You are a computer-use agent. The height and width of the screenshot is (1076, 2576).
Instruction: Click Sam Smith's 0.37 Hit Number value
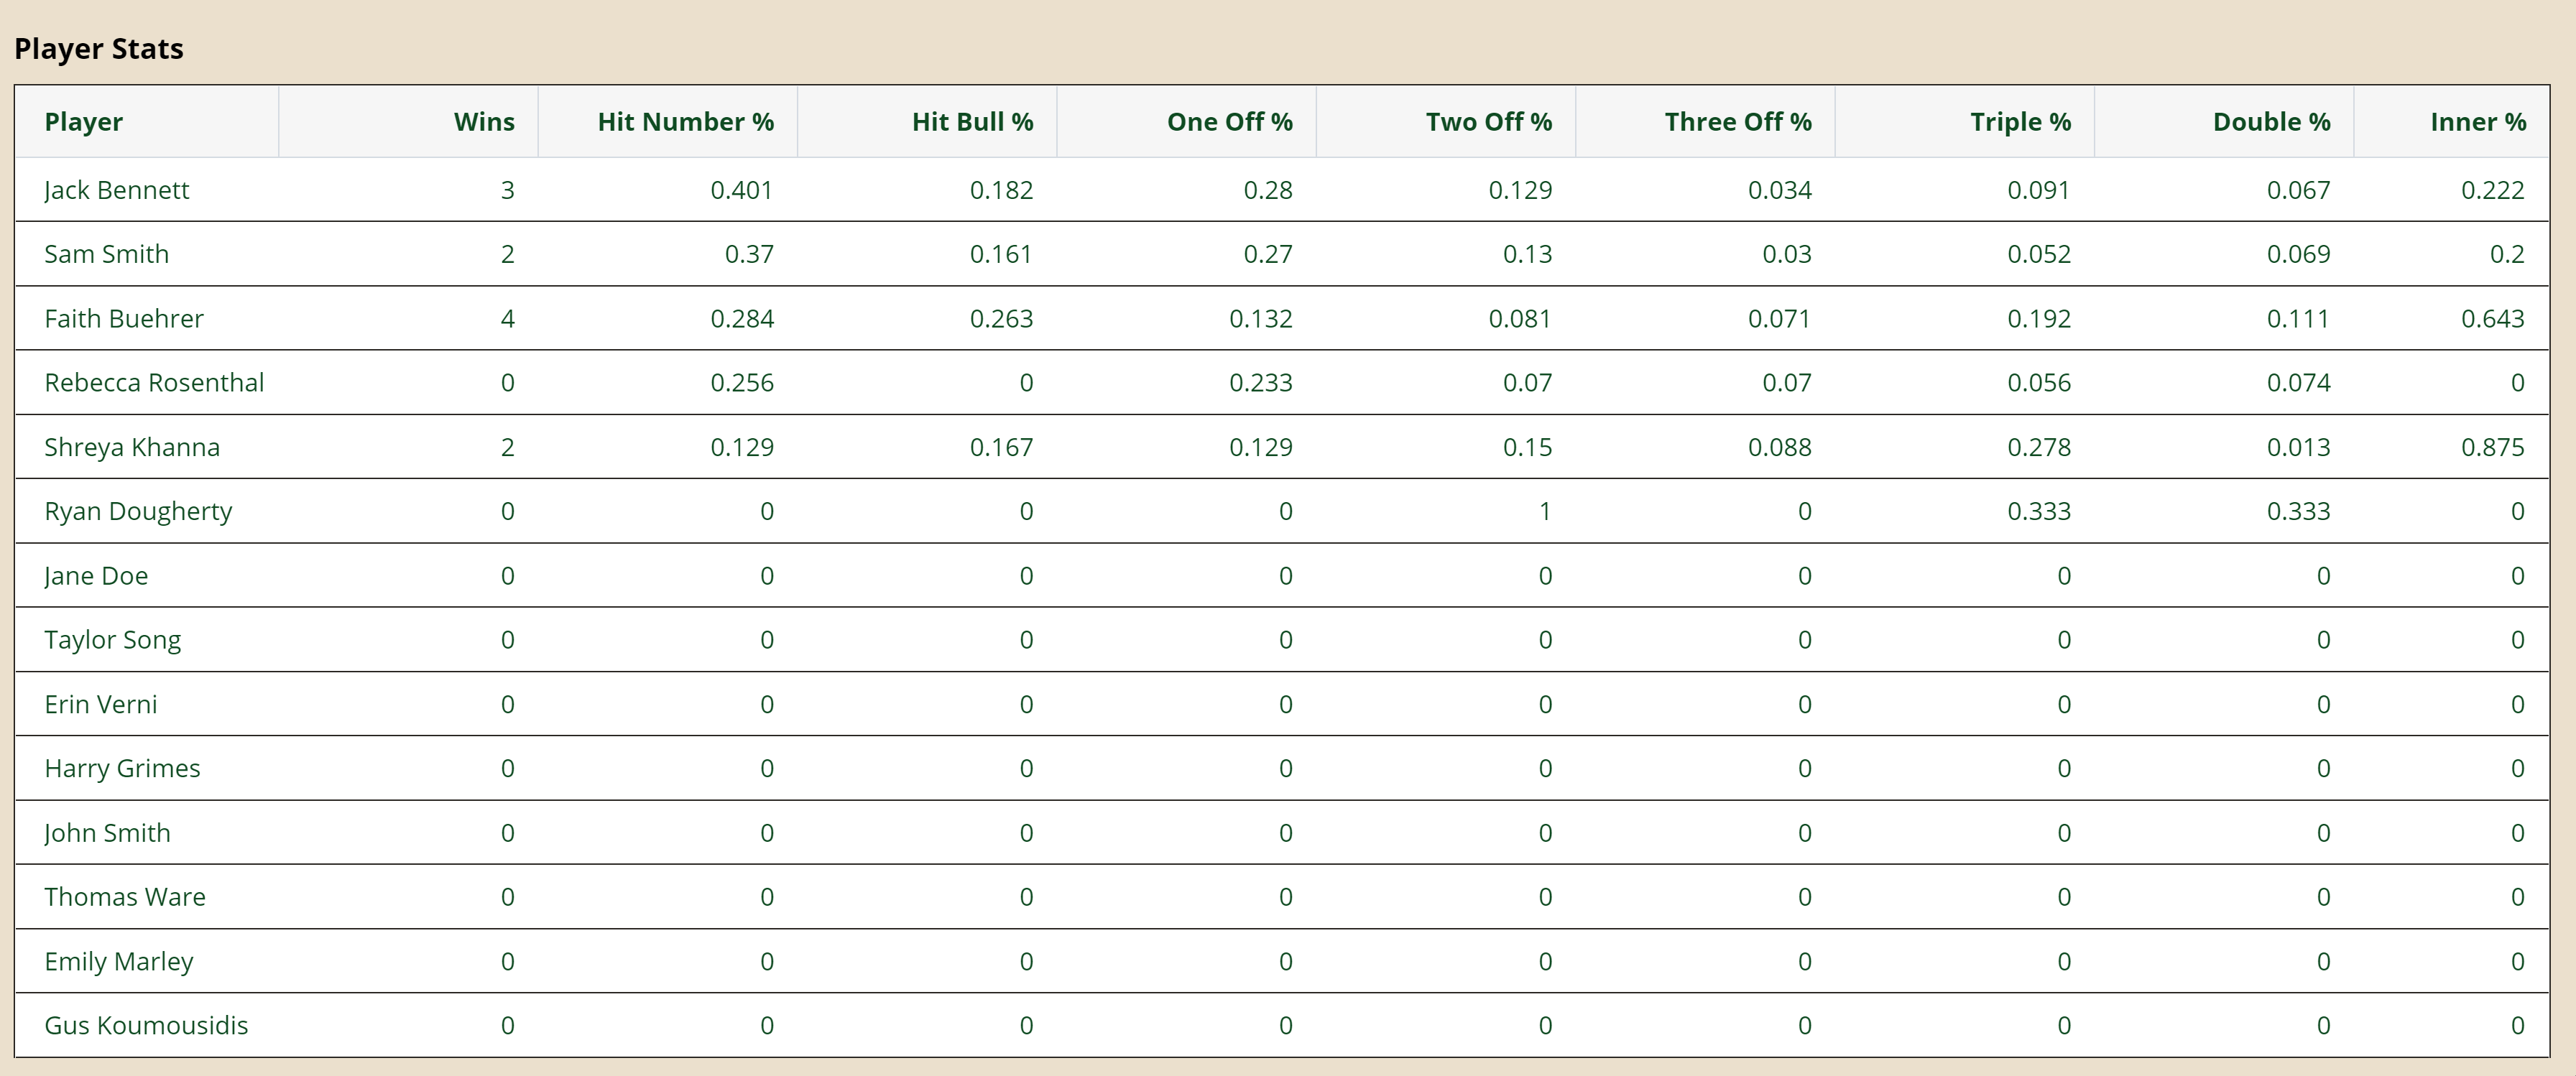(x=749, y=254)
